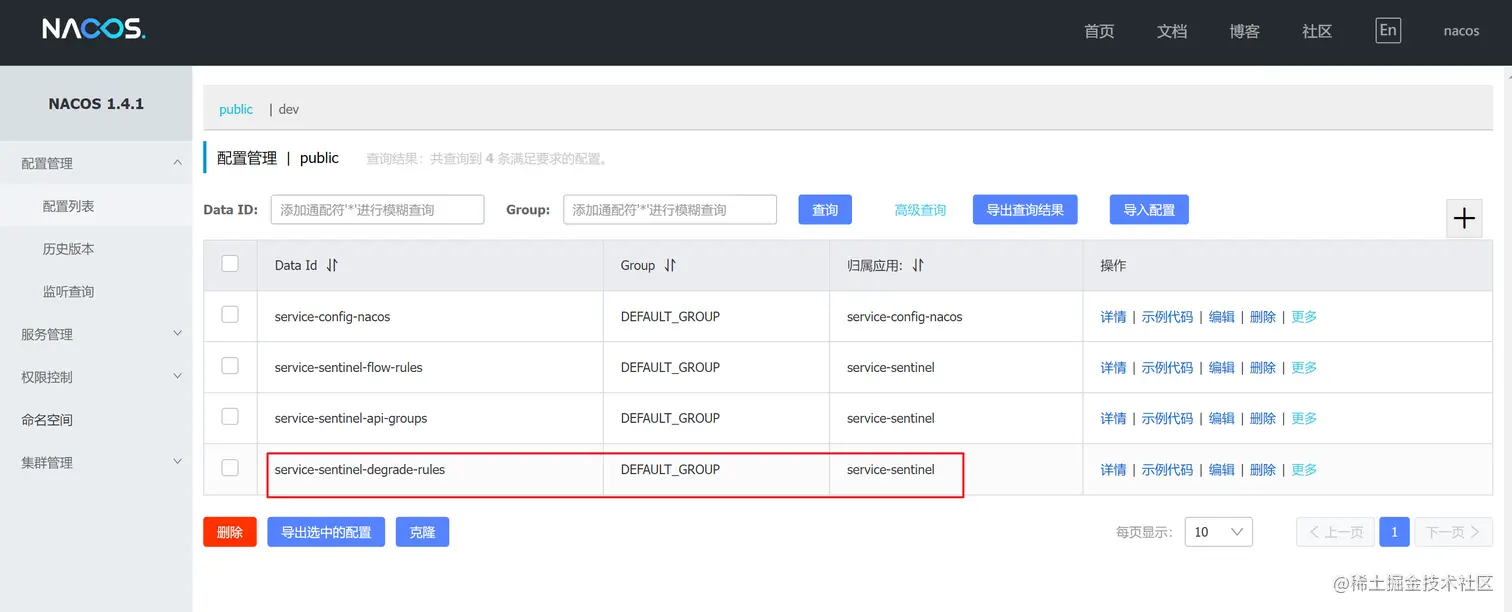Focus the Group search input field

(x=670, y=210)
